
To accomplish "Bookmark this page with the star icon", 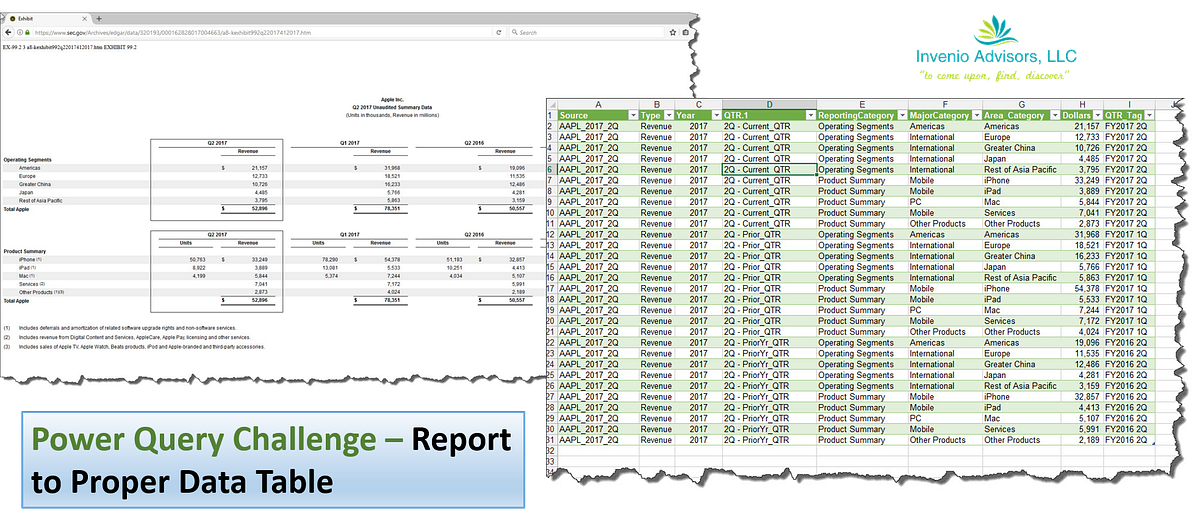I will 672,33.
